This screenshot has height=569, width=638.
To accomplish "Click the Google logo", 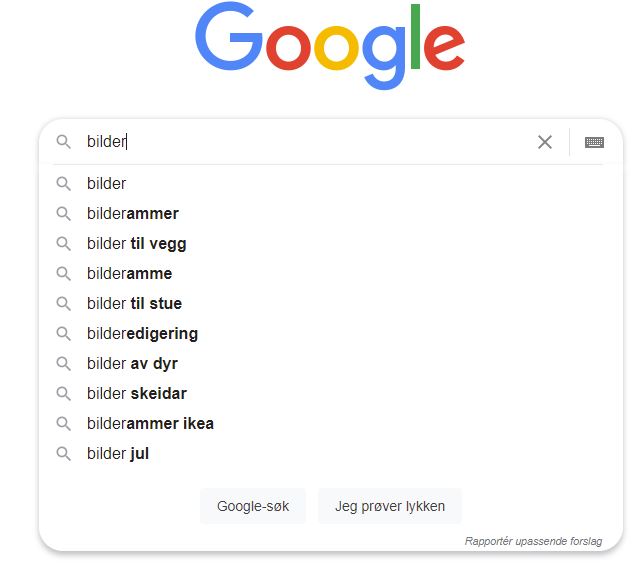I will 329,46.
